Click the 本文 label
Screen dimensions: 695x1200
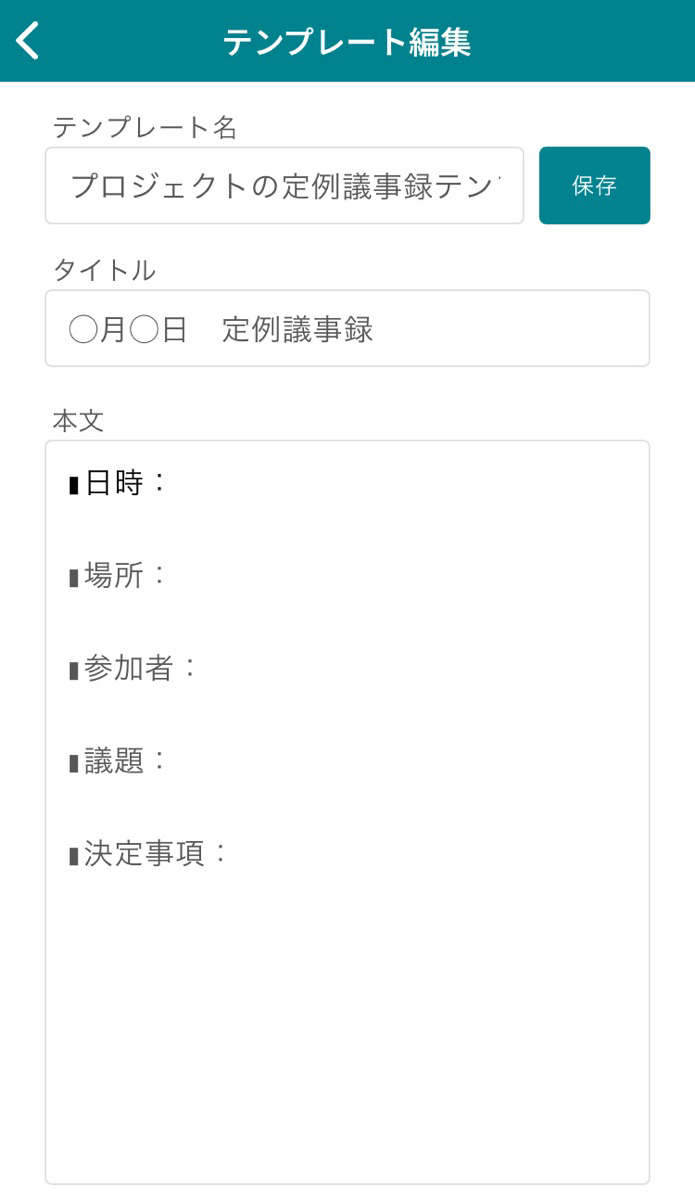point(78,421)
